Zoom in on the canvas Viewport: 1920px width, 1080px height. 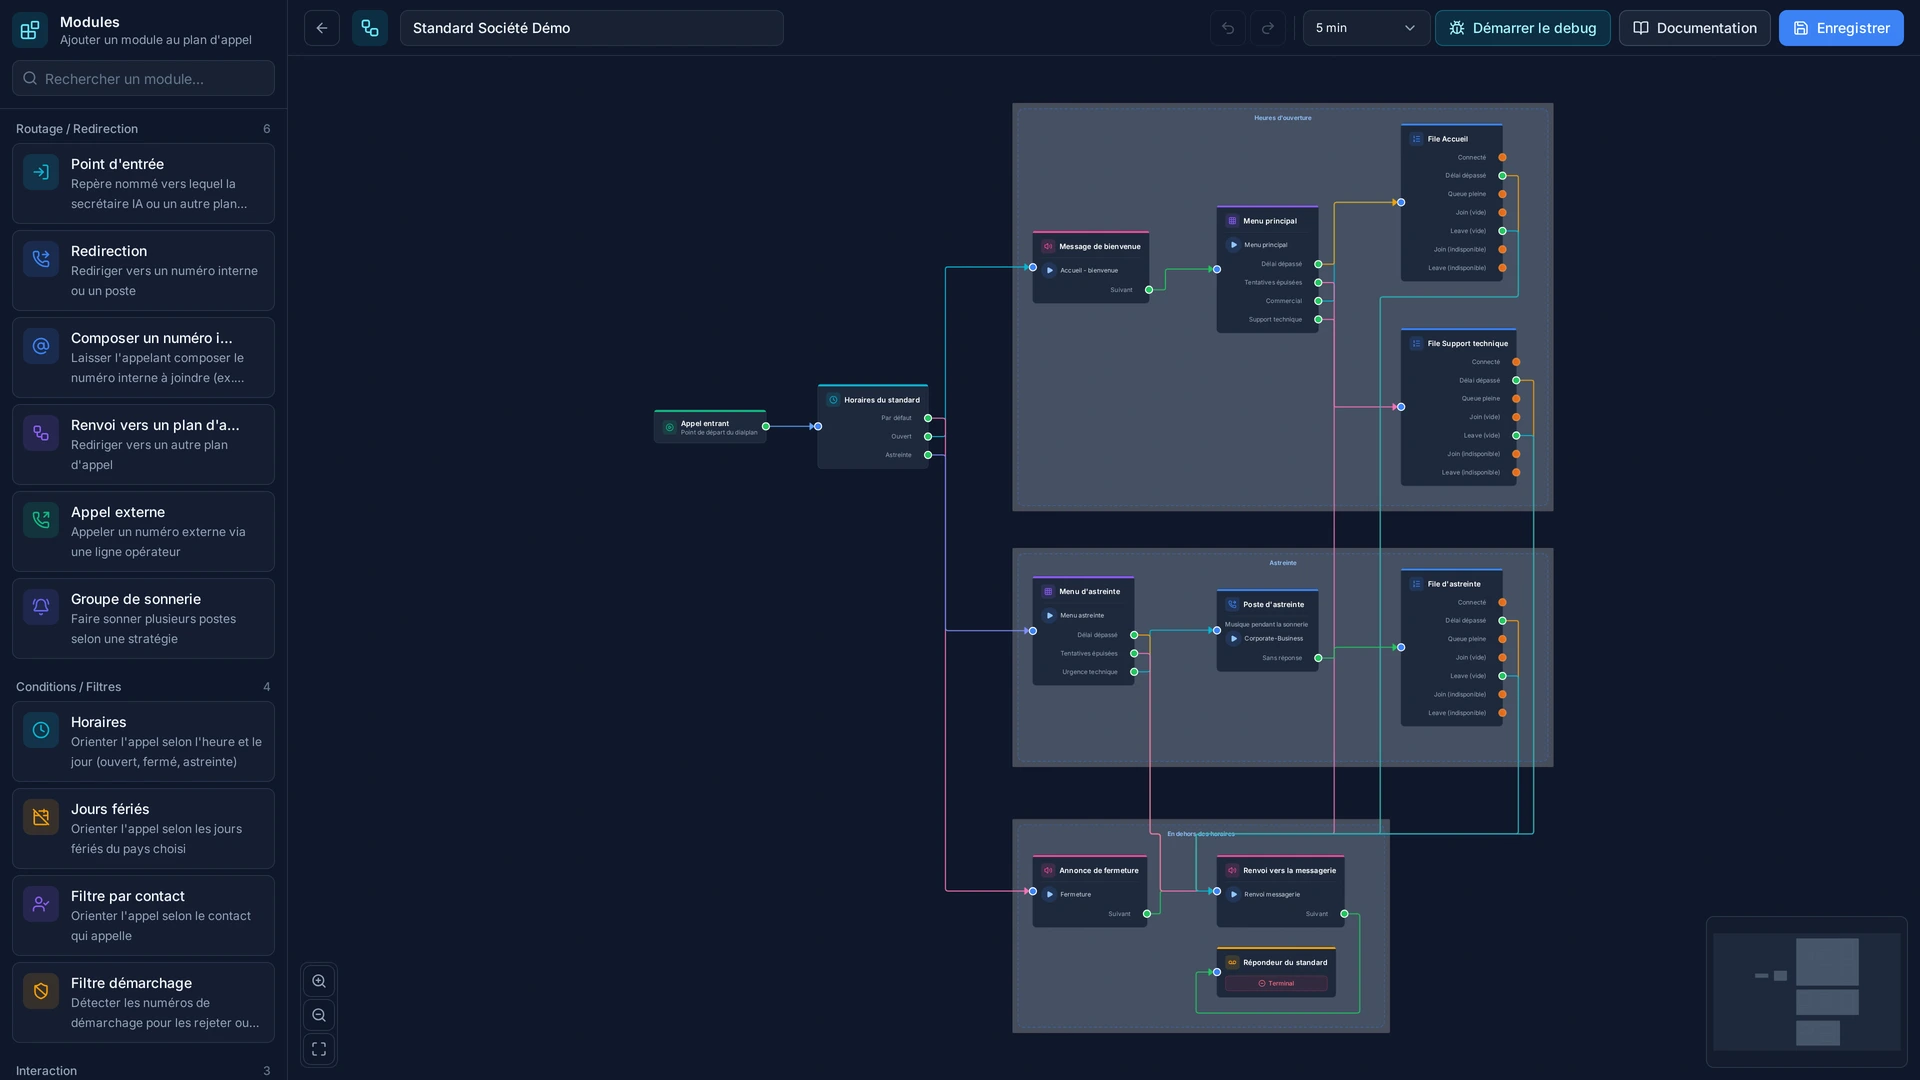[x=319, y=982]
